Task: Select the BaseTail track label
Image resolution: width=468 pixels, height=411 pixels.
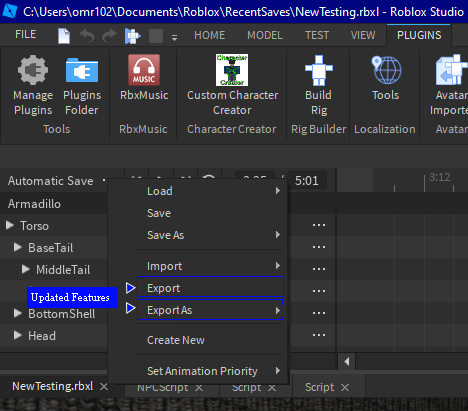Action: tap(51, 248)
